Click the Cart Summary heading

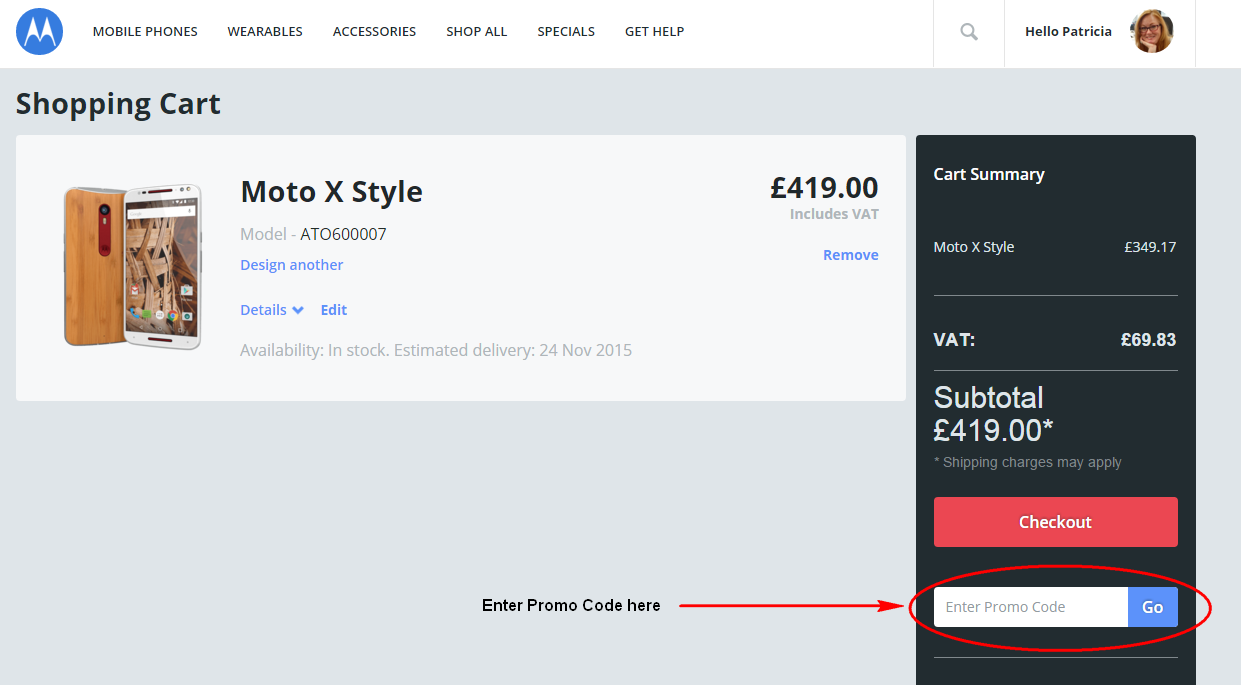tap(989, 174)
